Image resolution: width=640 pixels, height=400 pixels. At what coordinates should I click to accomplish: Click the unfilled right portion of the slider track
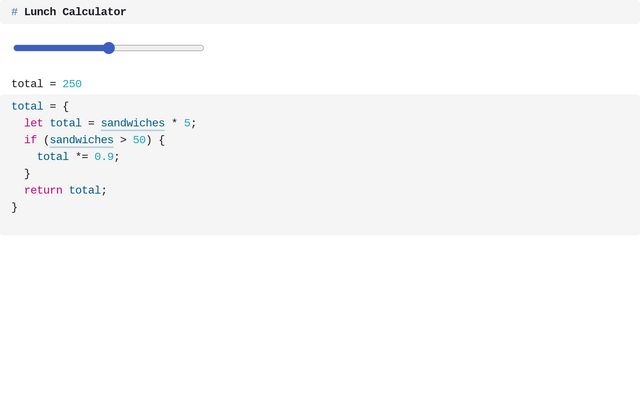click(x=158, y=48)
